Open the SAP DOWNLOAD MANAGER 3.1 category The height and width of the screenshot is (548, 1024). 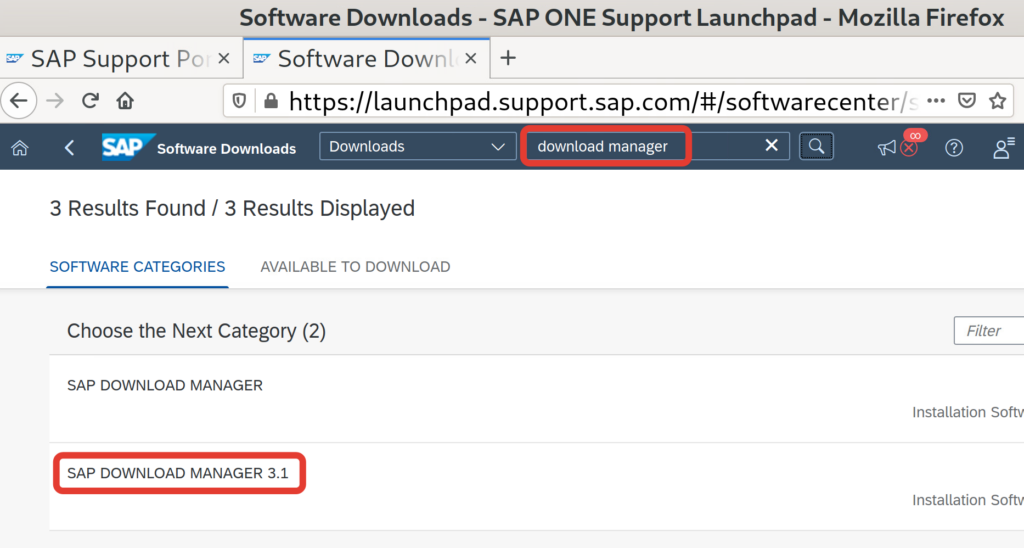178,473
